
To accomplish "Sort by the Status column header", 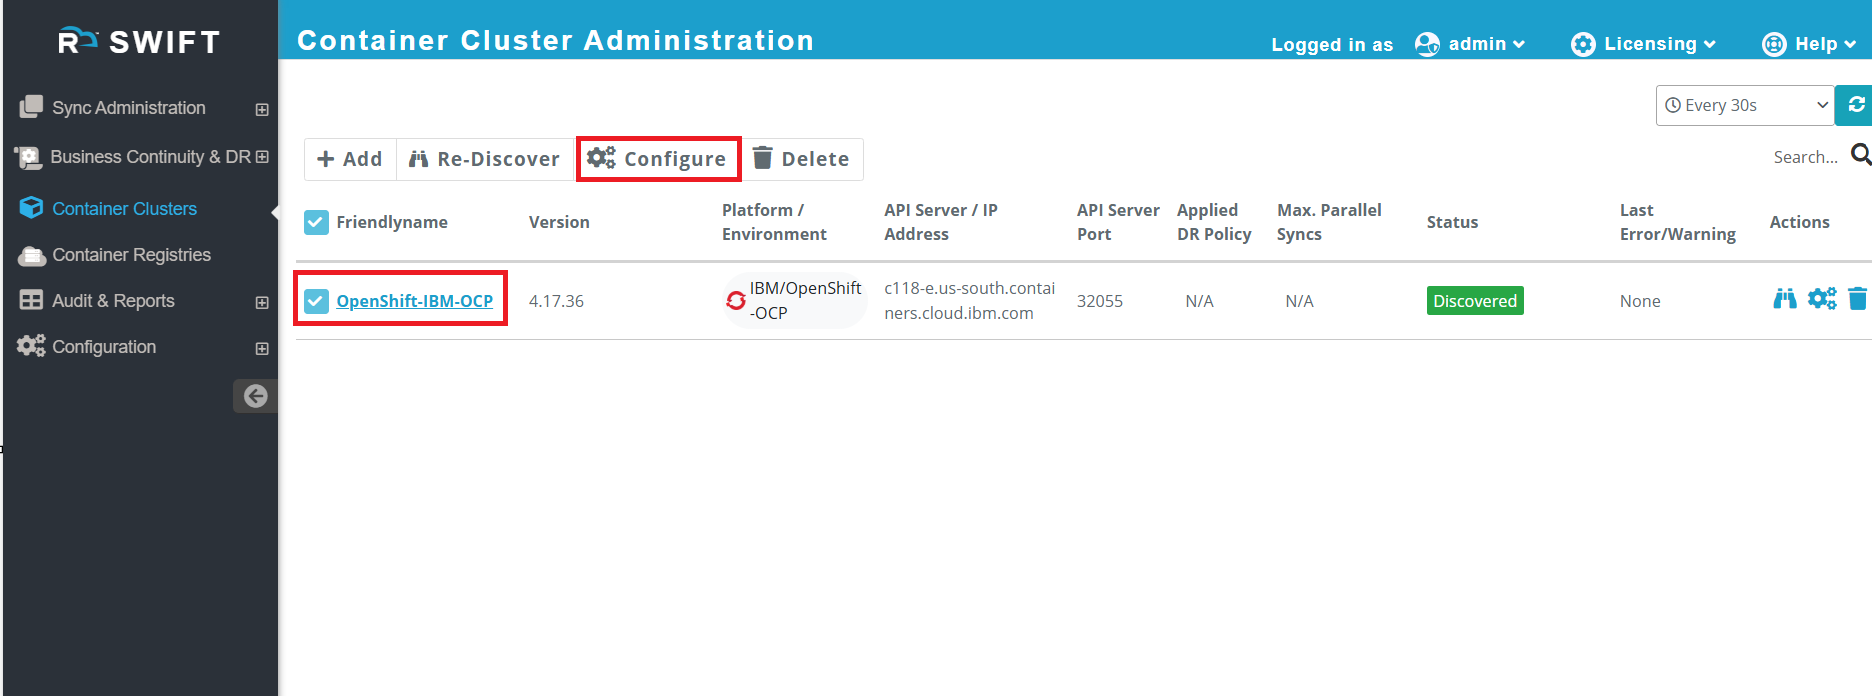I will coord(1452,222).
